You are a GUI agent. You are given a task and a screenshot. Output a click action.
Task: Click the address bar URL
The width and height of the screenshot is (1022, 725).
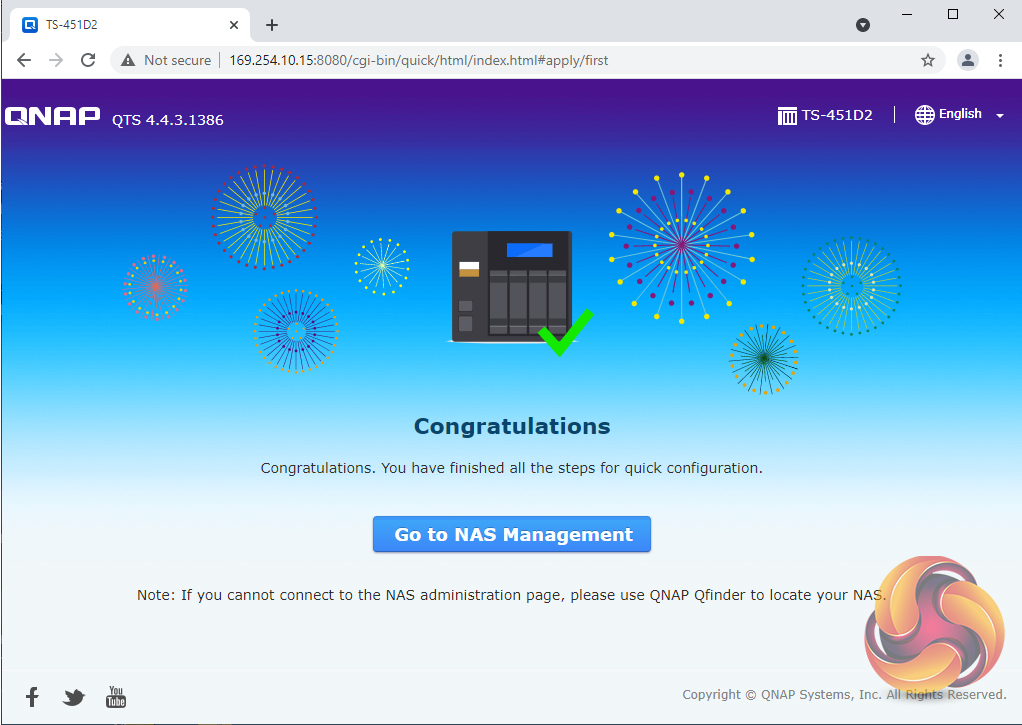coord(418,61)
